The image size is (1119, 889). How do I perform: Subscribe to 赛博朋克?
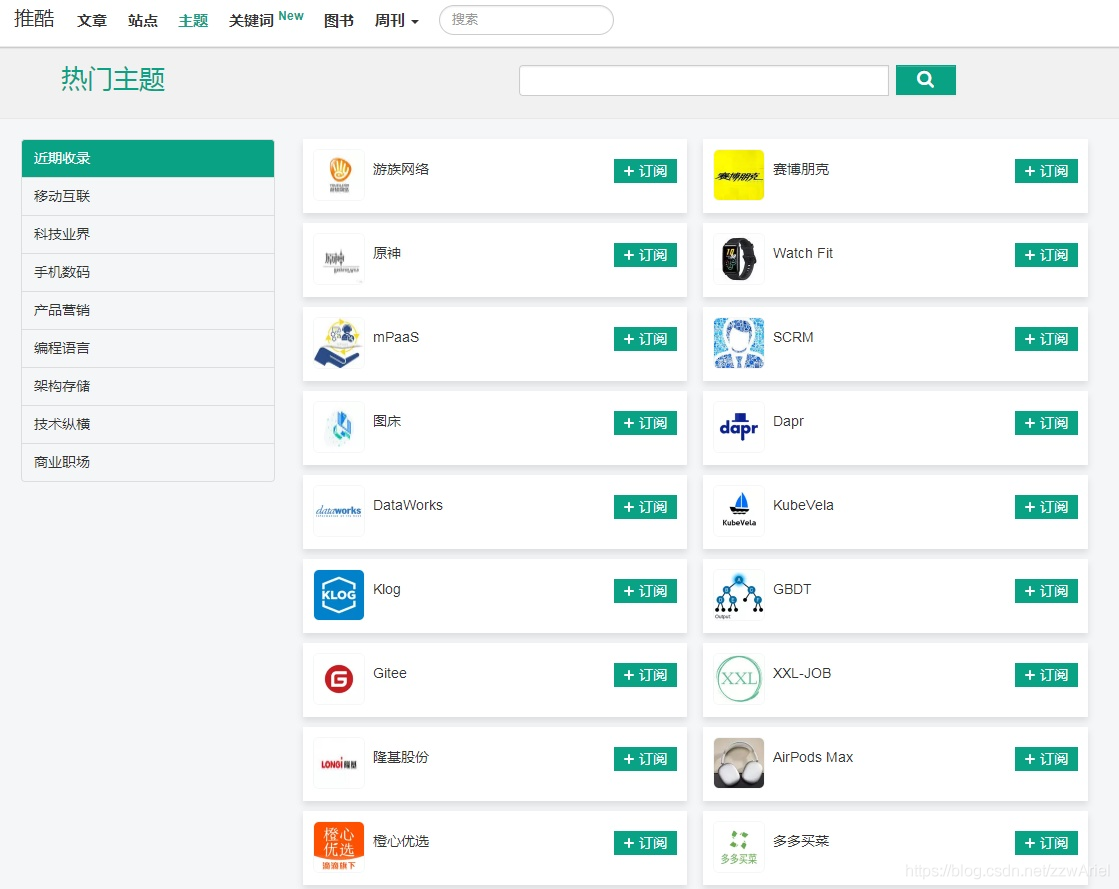1046,171
